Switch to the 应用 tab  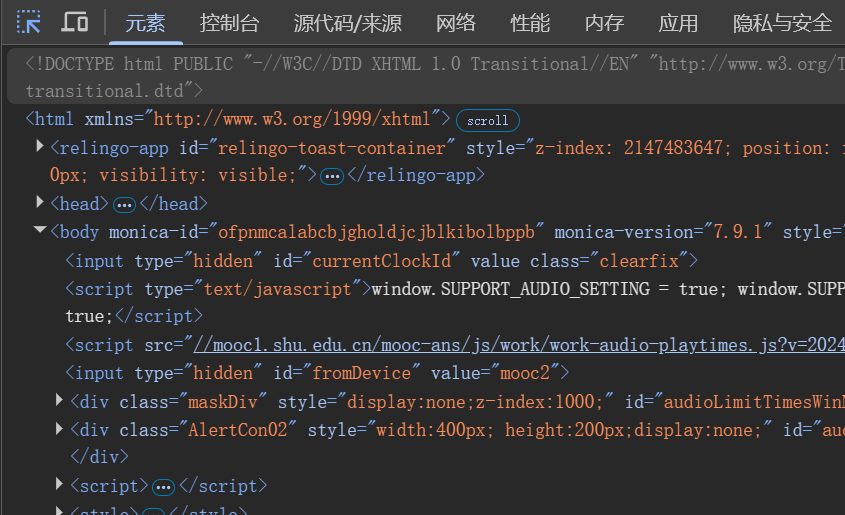(x=678, y=23)
